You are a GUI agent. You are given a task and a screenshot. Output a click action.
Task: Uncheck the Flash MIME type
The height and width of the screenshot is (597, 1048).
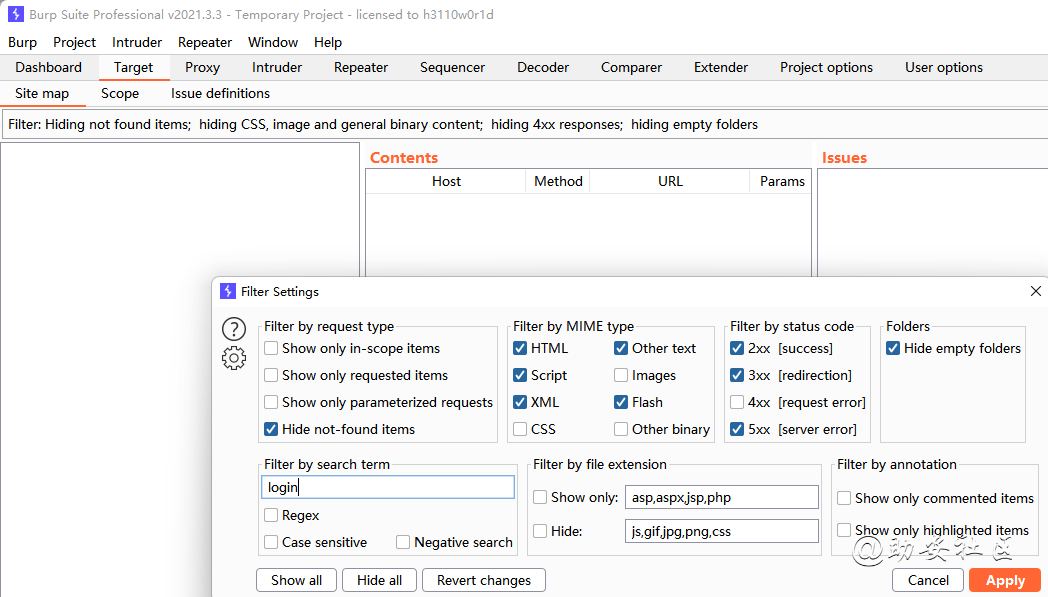pyautogui.click(x=621, y=402)
